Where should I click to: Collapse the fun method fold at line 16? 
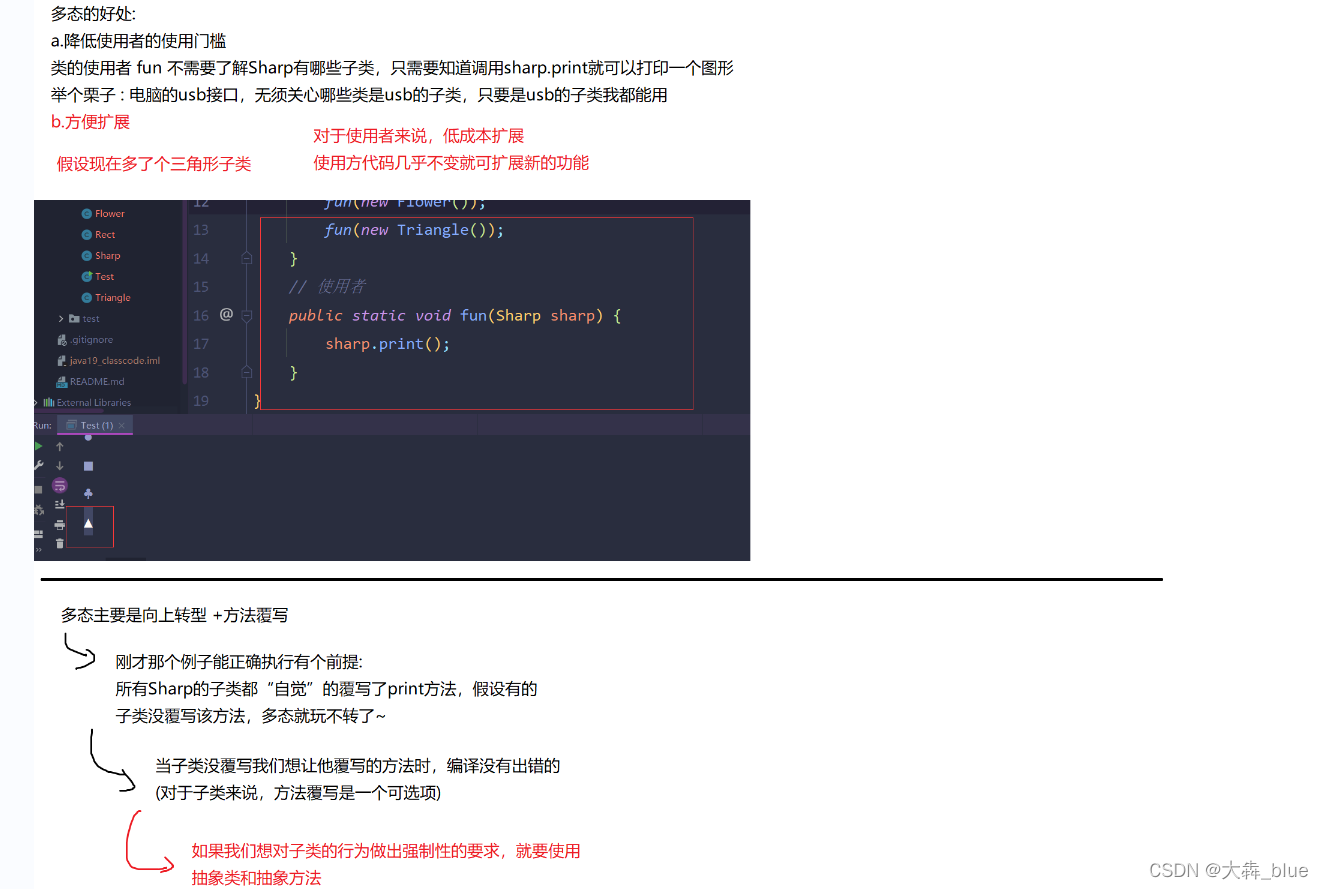[246, 315]
